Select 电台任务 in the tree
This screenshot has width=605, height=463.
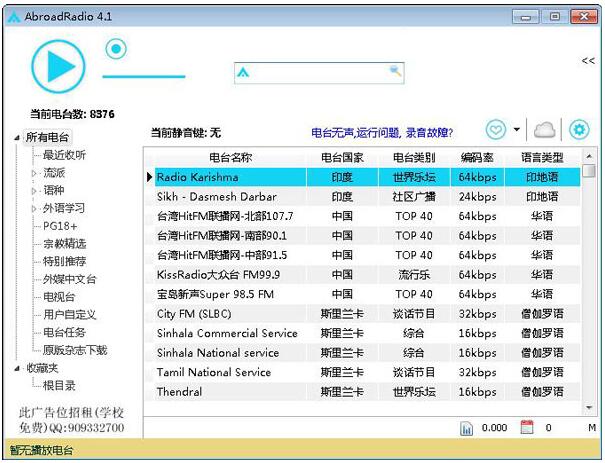coord(64,333)
